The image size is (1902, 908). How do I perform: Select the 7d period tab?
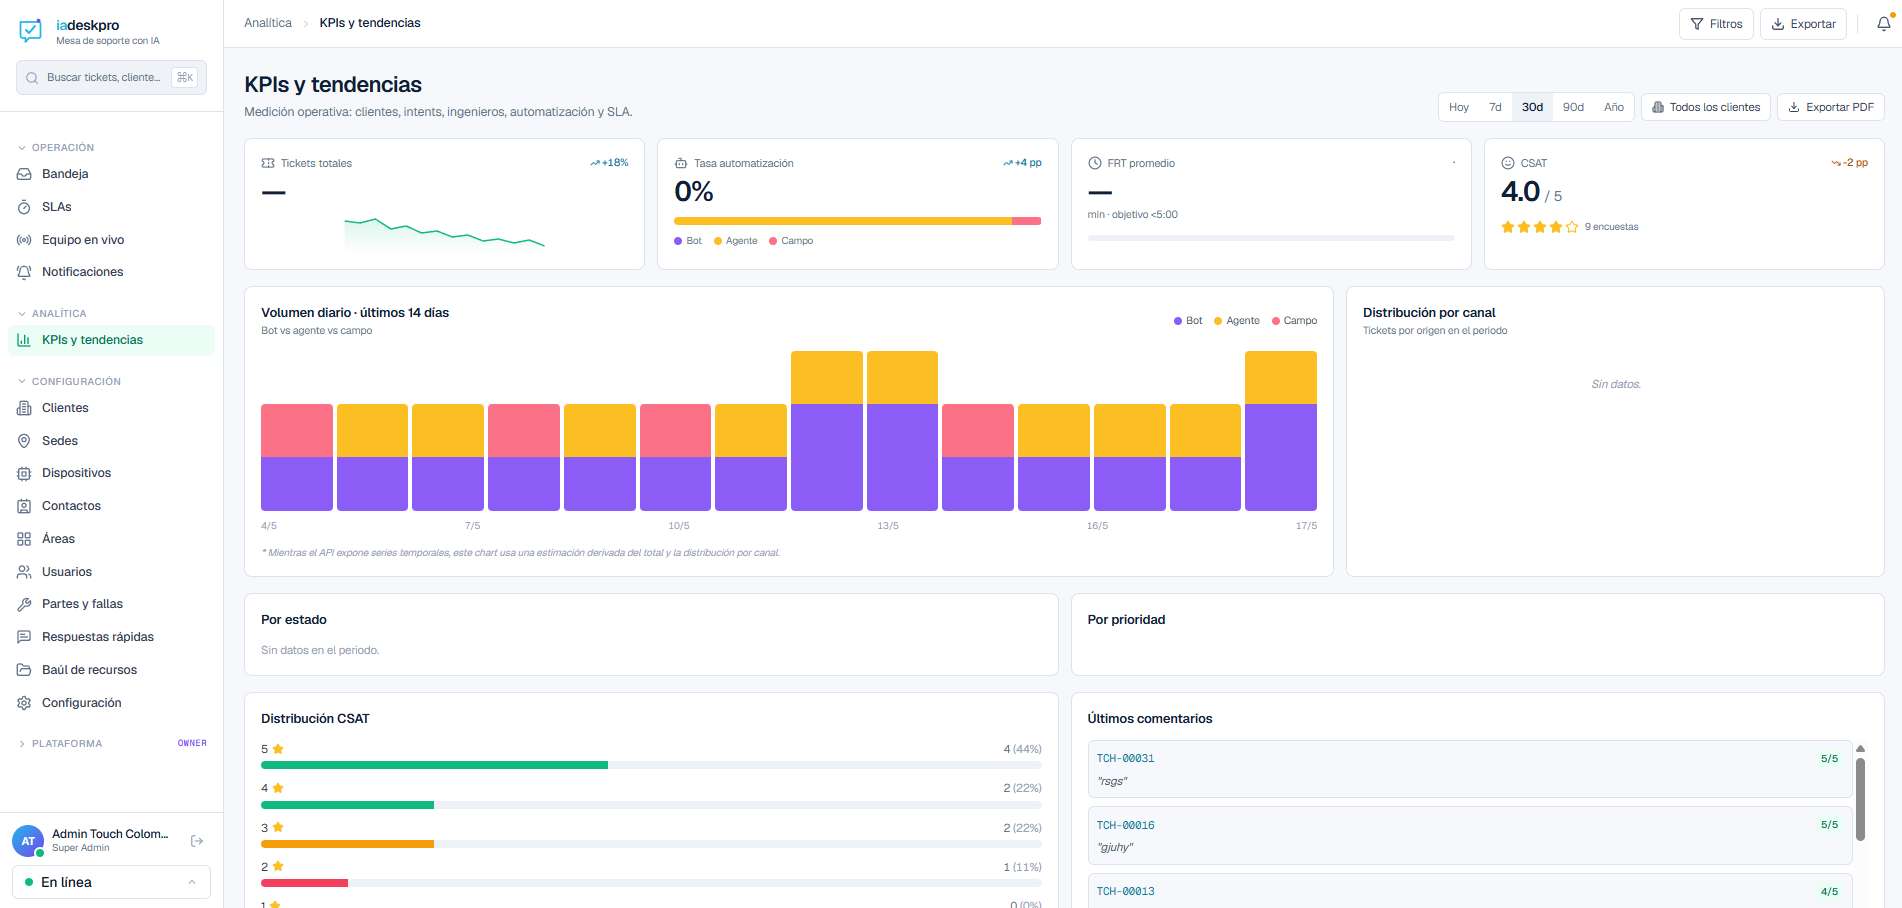tap(1495, 107)
